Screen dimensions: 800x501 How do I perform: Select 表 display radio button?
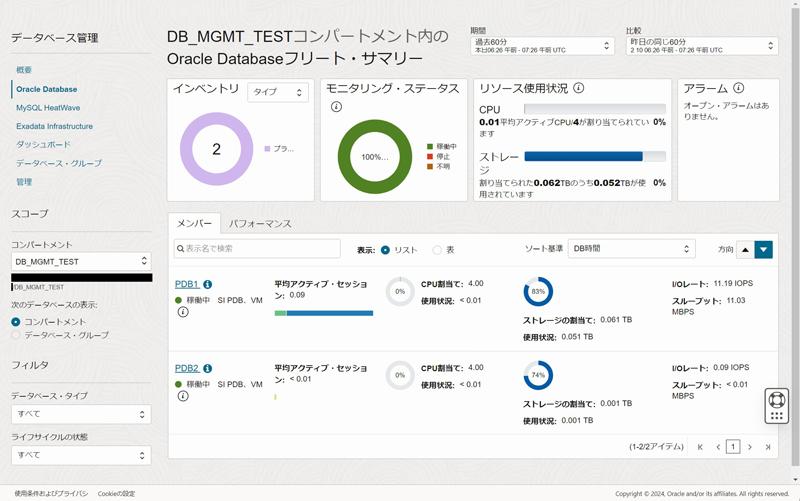point(437,250)
